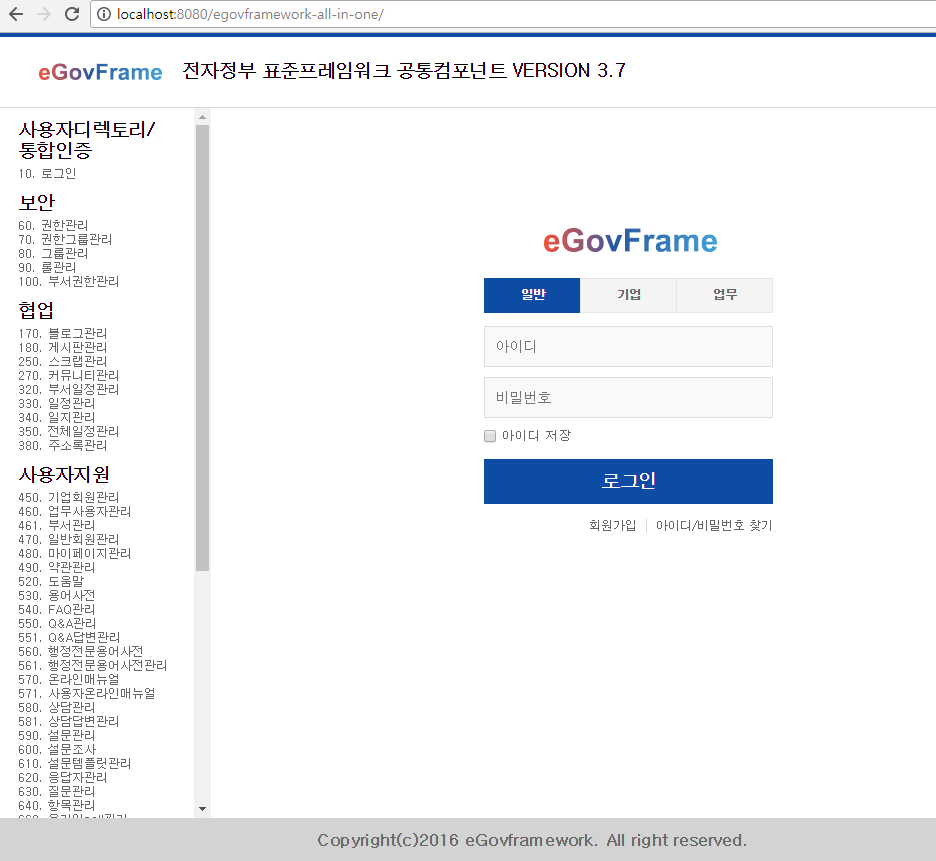Open 10. 로그인 in sidebar
Screen dimensions: 936x861
[47, 173]
